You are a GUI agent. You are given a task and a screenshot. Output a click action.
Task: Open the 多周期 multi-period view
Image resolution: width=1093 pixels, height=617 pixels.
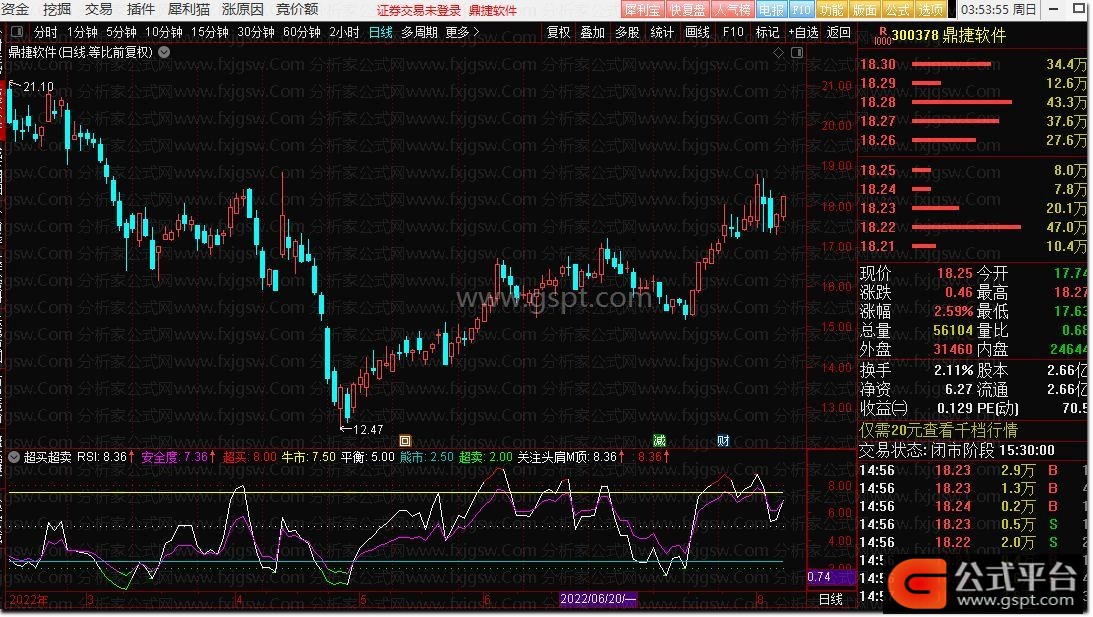click(x=420, y=33)
